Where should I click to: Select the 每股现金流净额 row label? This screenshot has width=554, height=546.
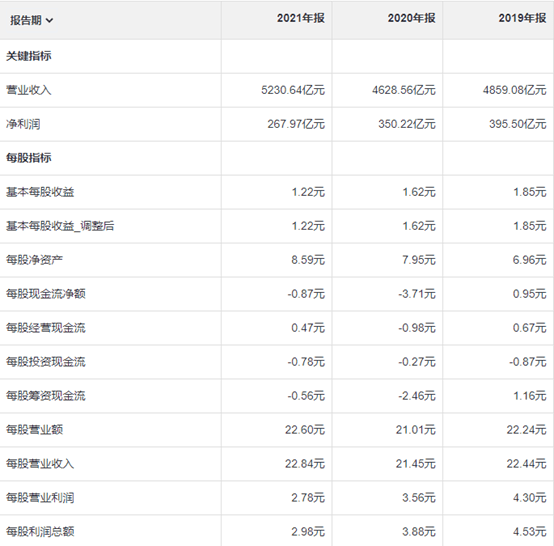46,294
